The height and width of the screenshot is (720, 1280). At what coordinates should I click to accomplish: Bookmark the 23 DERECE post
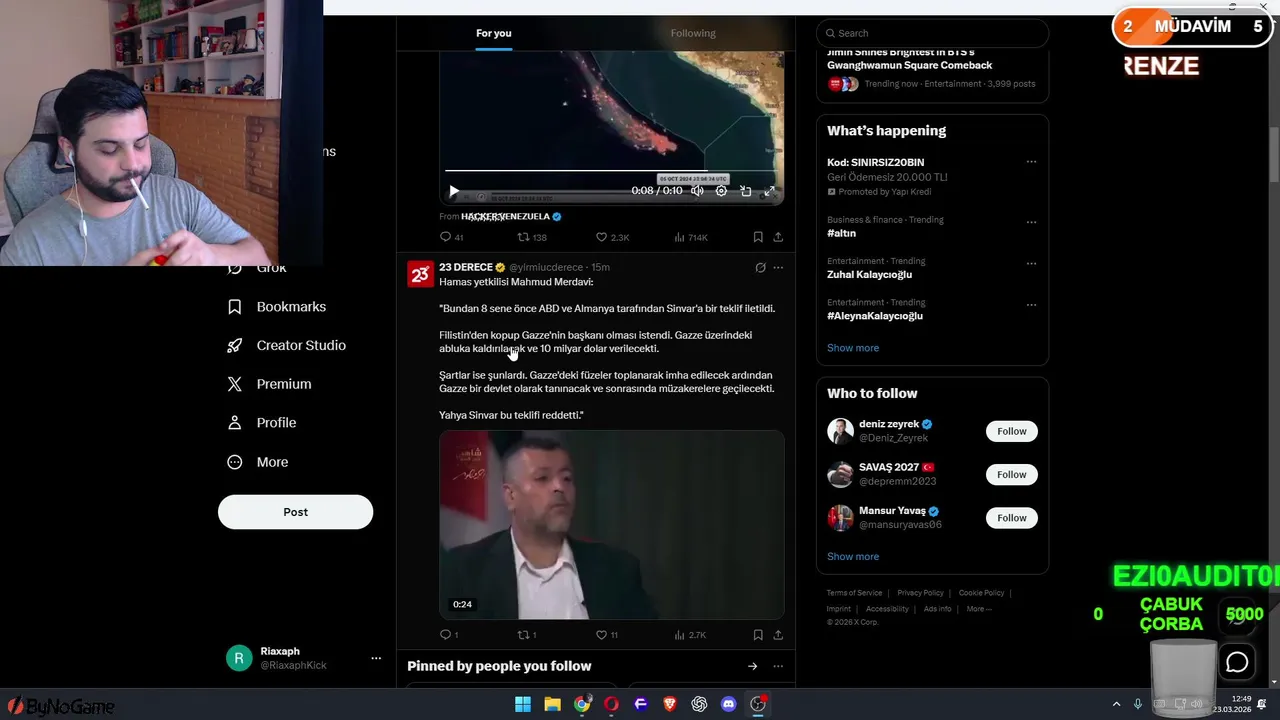[x=758, y=635]
